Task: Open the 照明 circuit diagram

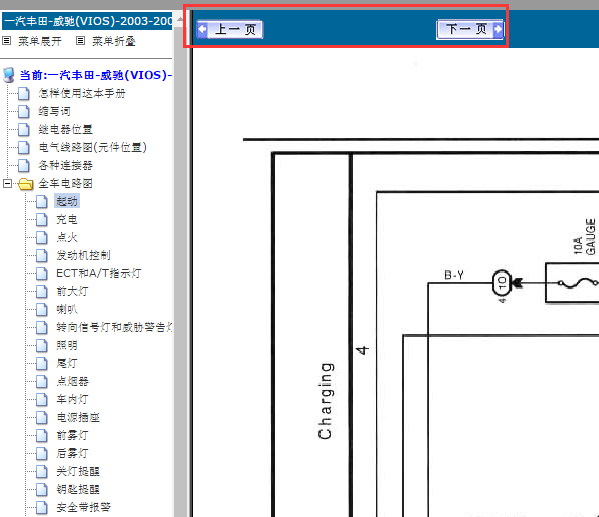Action: [x=67, y=345]
